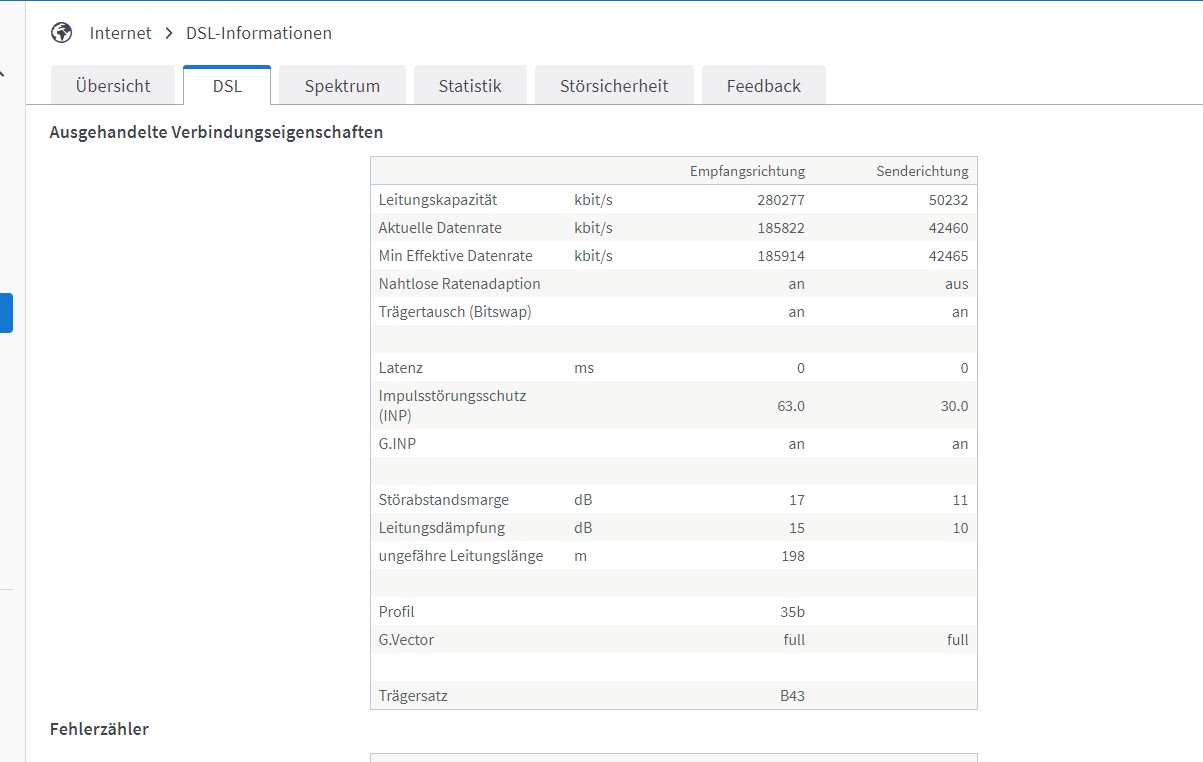Click the Trägersatz row label
Screen dimensions: 1203x762
click(x=413, y=696)
